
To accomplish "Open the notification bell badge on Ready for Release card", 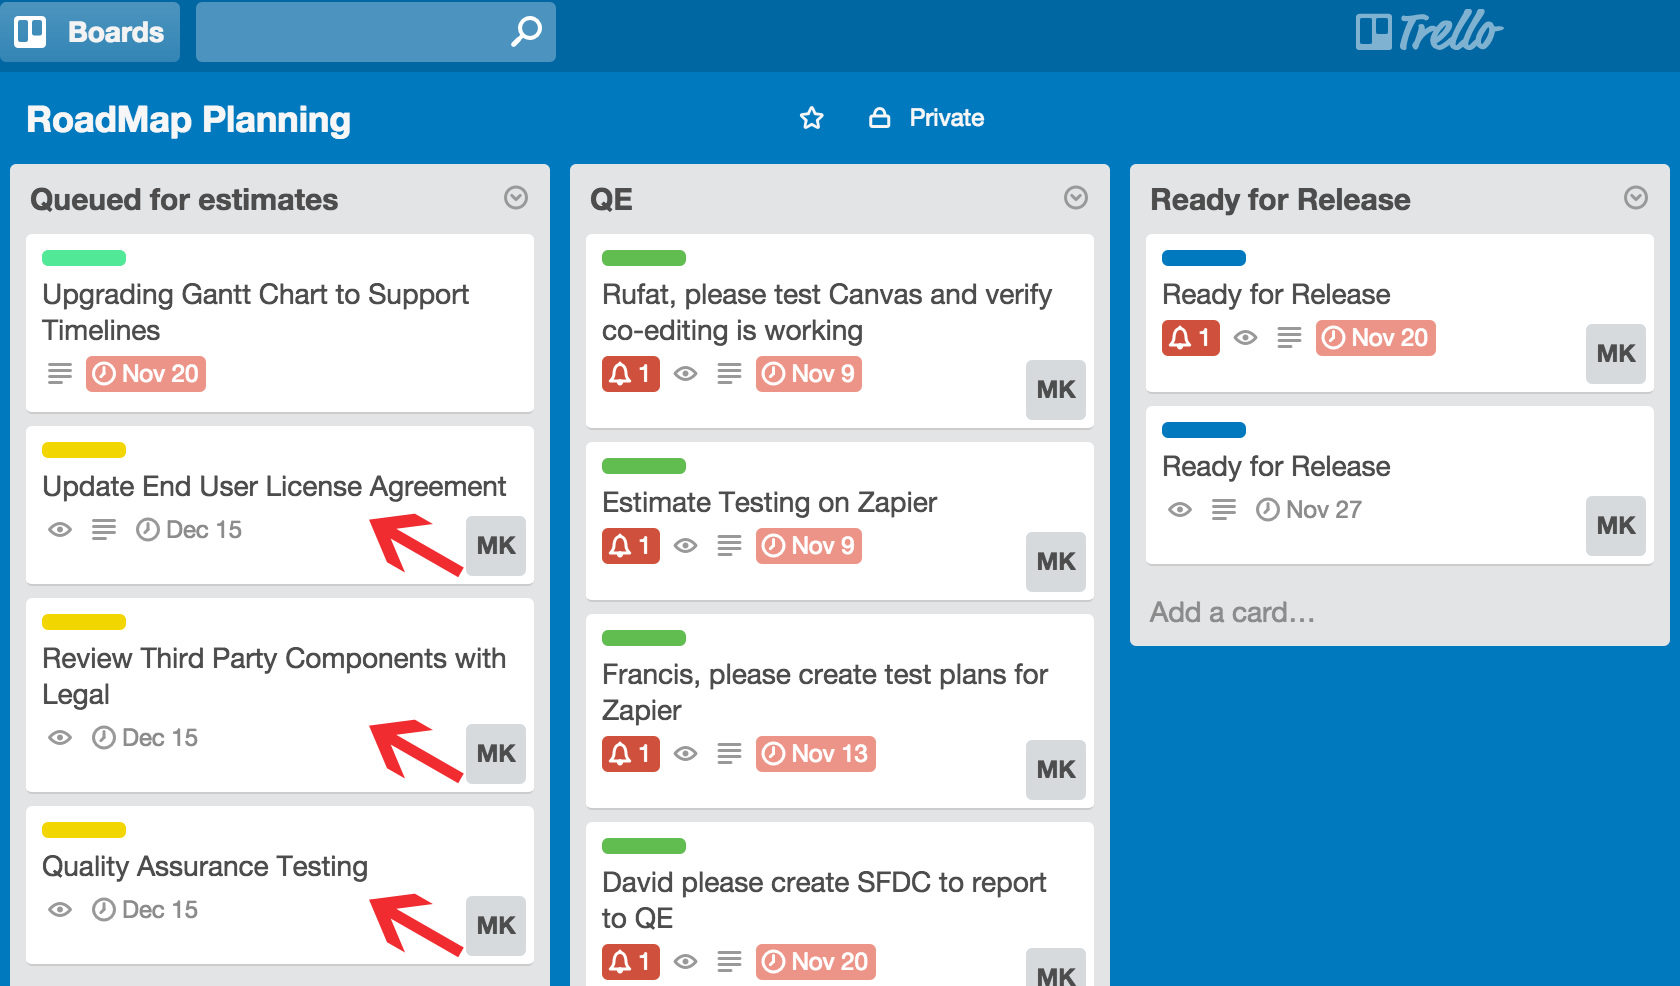I will [1190, 338].
